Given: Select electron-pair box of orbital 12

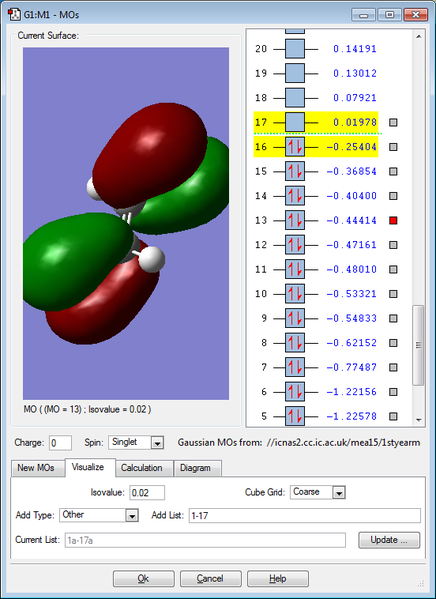Looking at the screenshot, I should tap(295, 244).
